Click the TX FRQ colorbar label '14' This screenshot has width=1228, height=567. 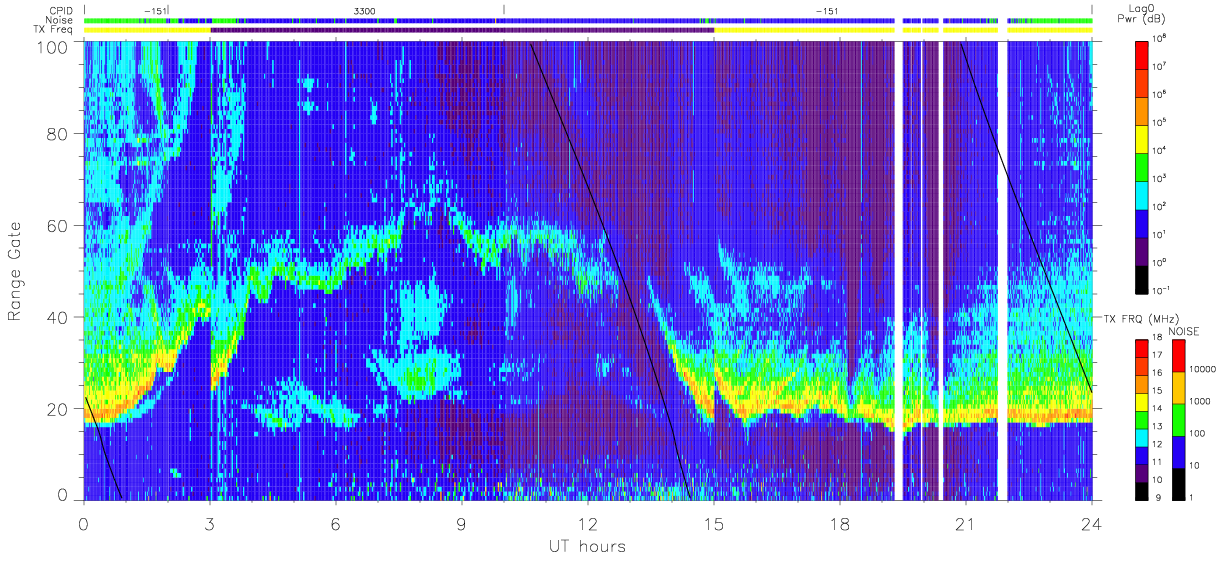[1158, 408]
